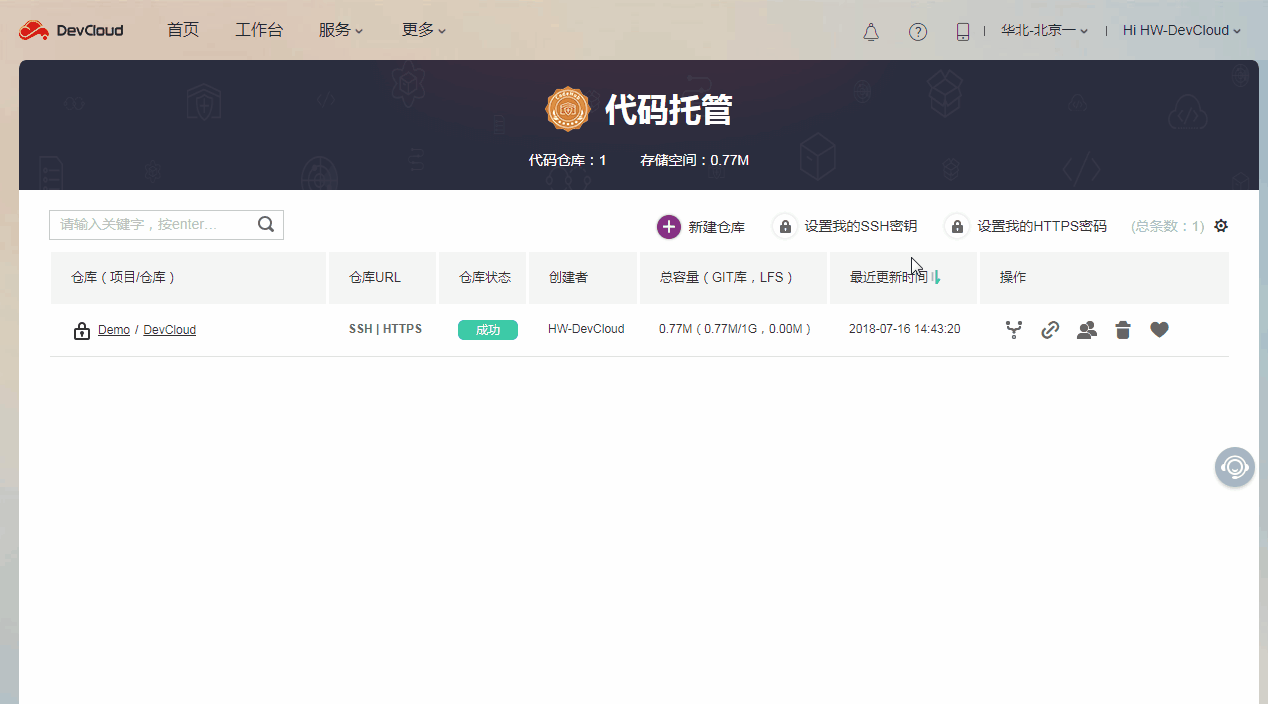The width and height of the screenshot is (1268, 704).
Task: Delete the Demo repository via trash icon
Action: pyautogui.click(x=1122, y=329)
